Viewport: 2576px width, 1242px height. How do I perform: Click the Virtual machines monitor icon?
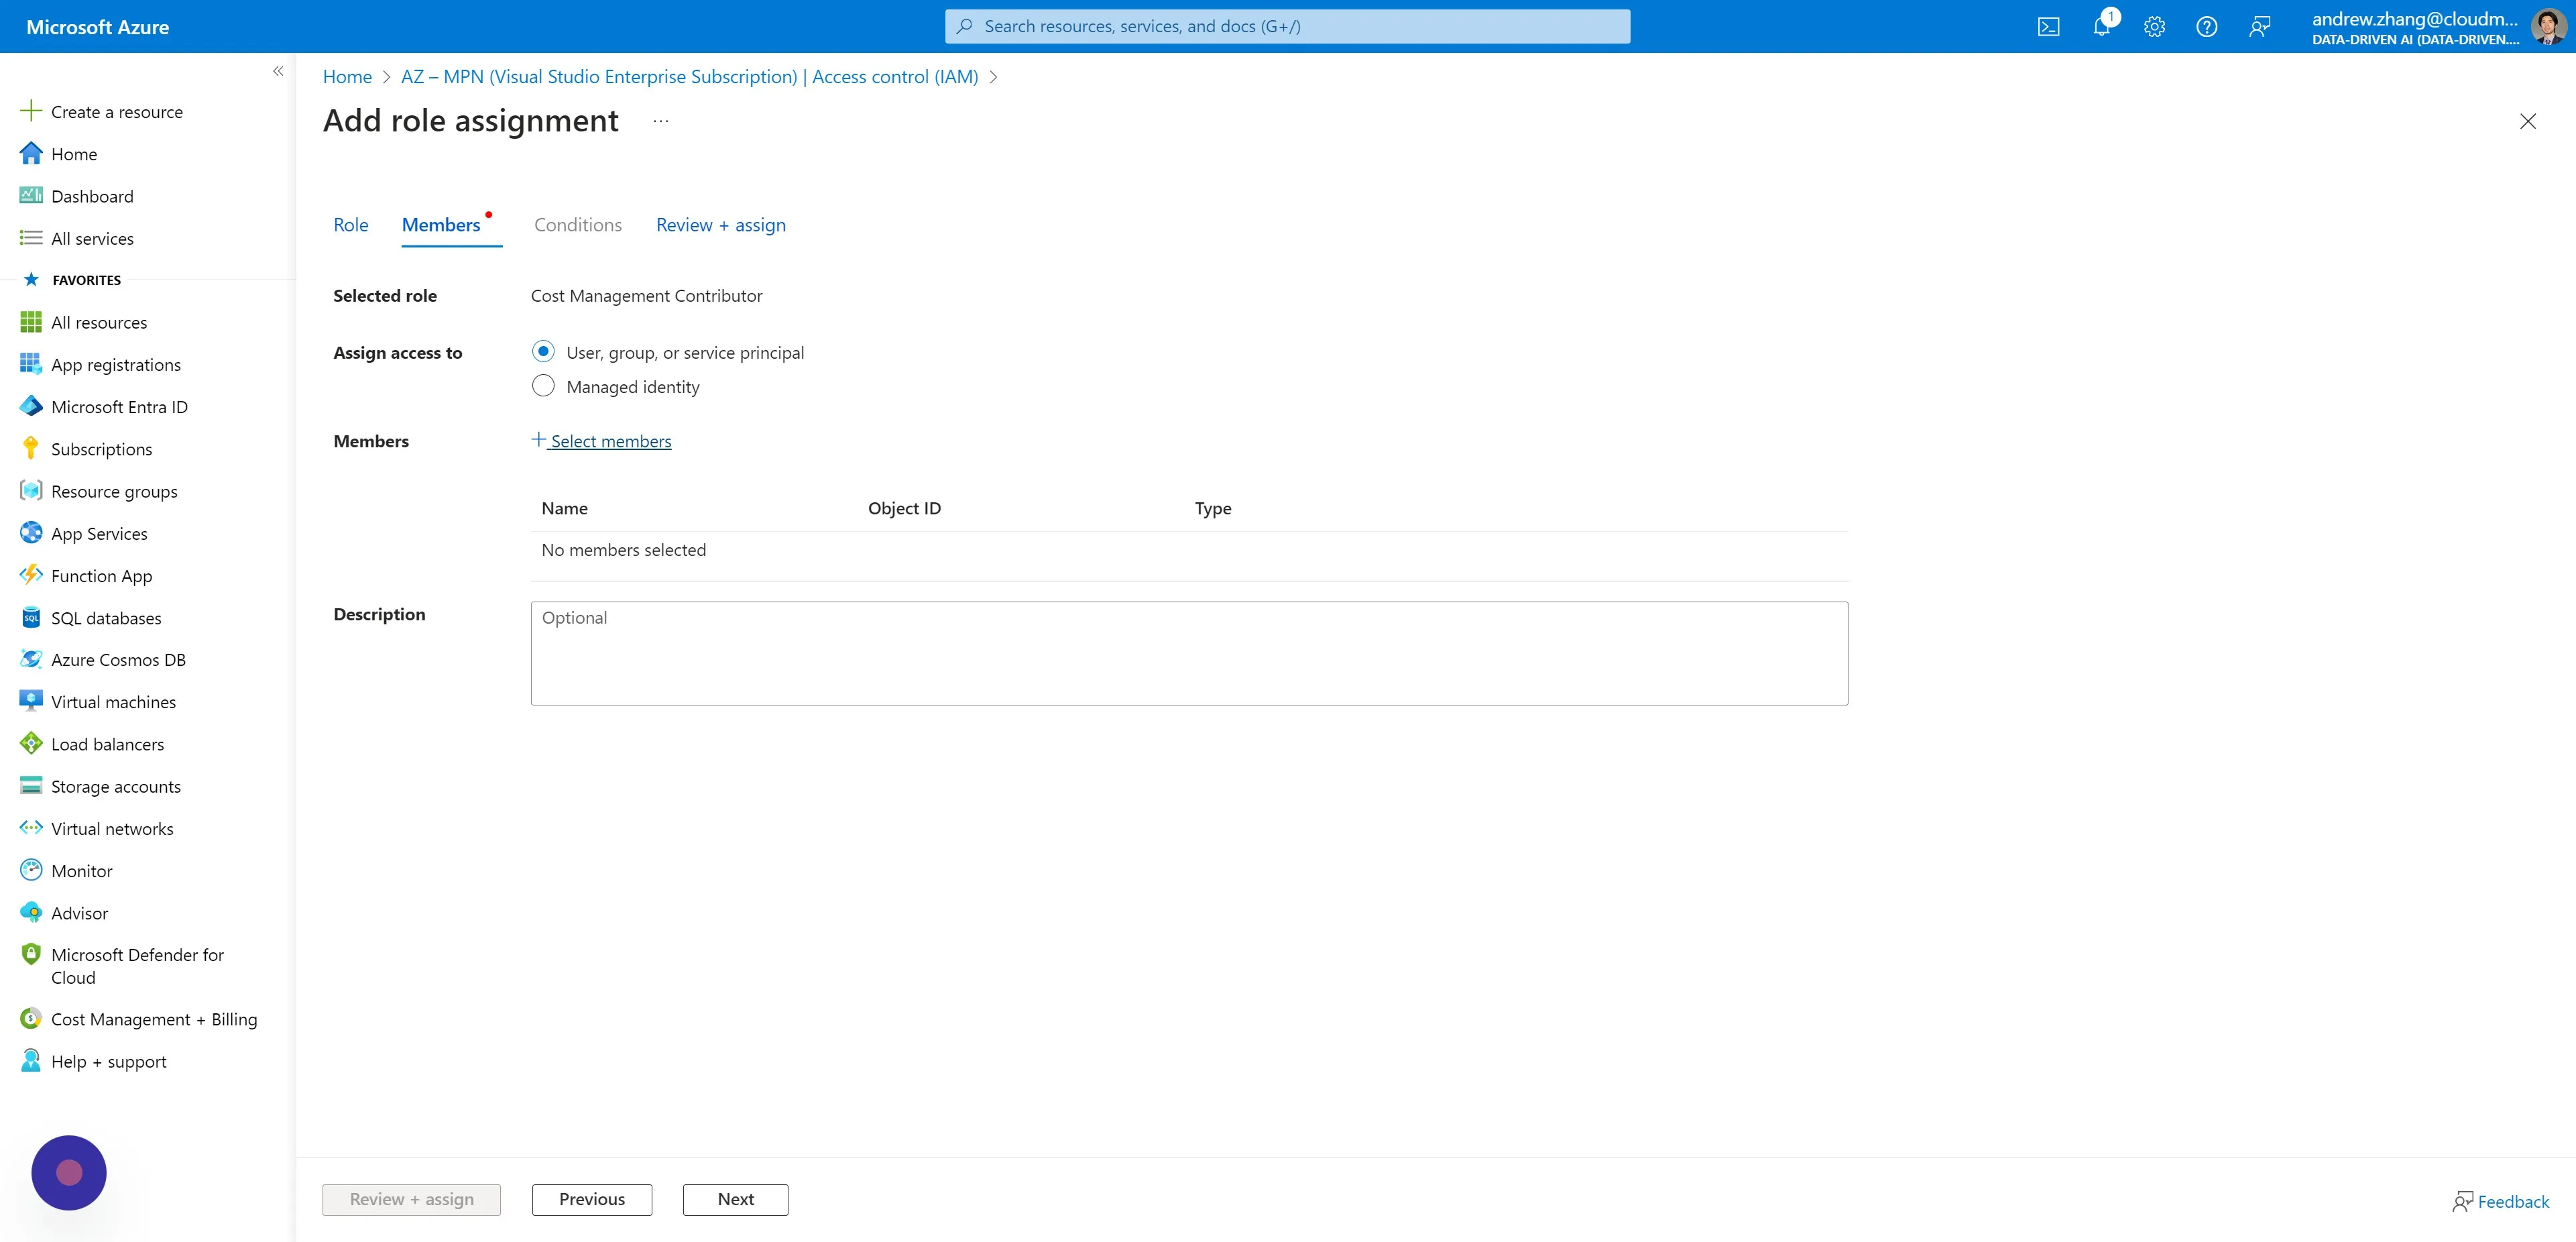click(x=31, y=701)
